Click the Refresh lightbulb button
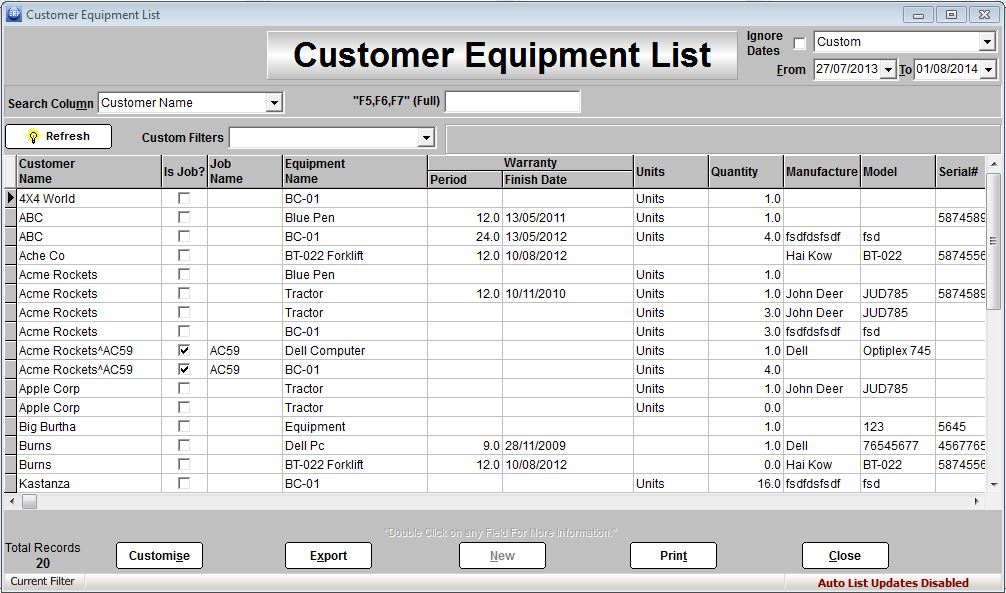 click(x=58, y=136)
